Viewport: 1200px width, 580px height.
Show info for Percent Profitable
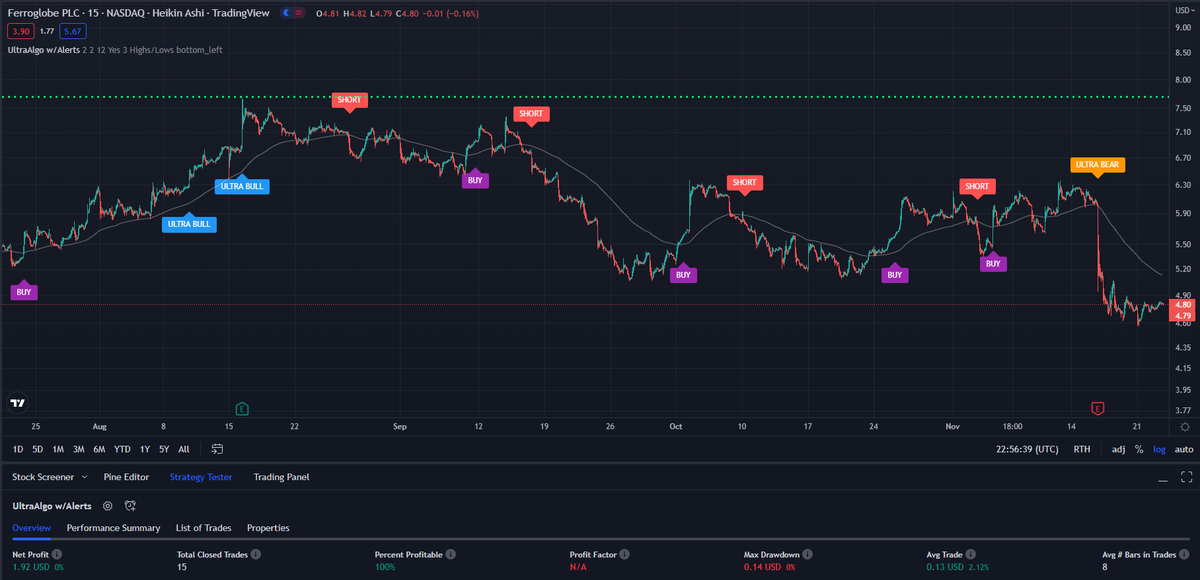452,553
